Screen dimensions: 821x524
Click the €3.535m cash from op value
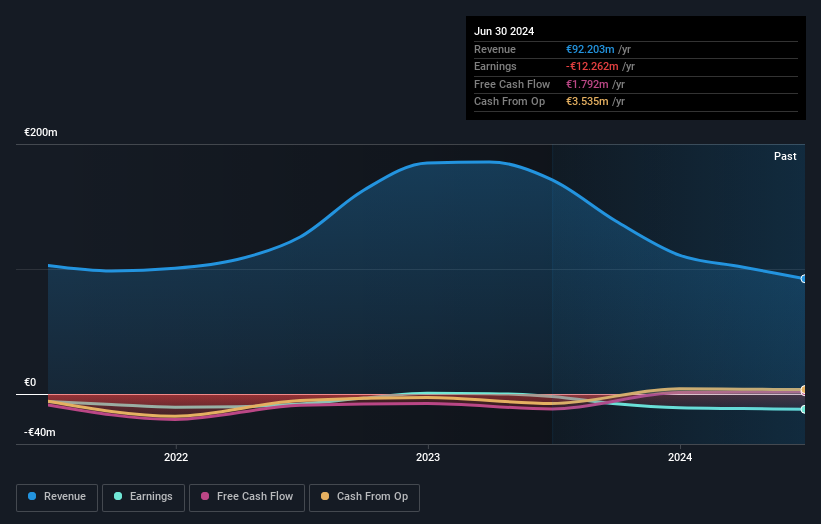click(x=587, y=102)
